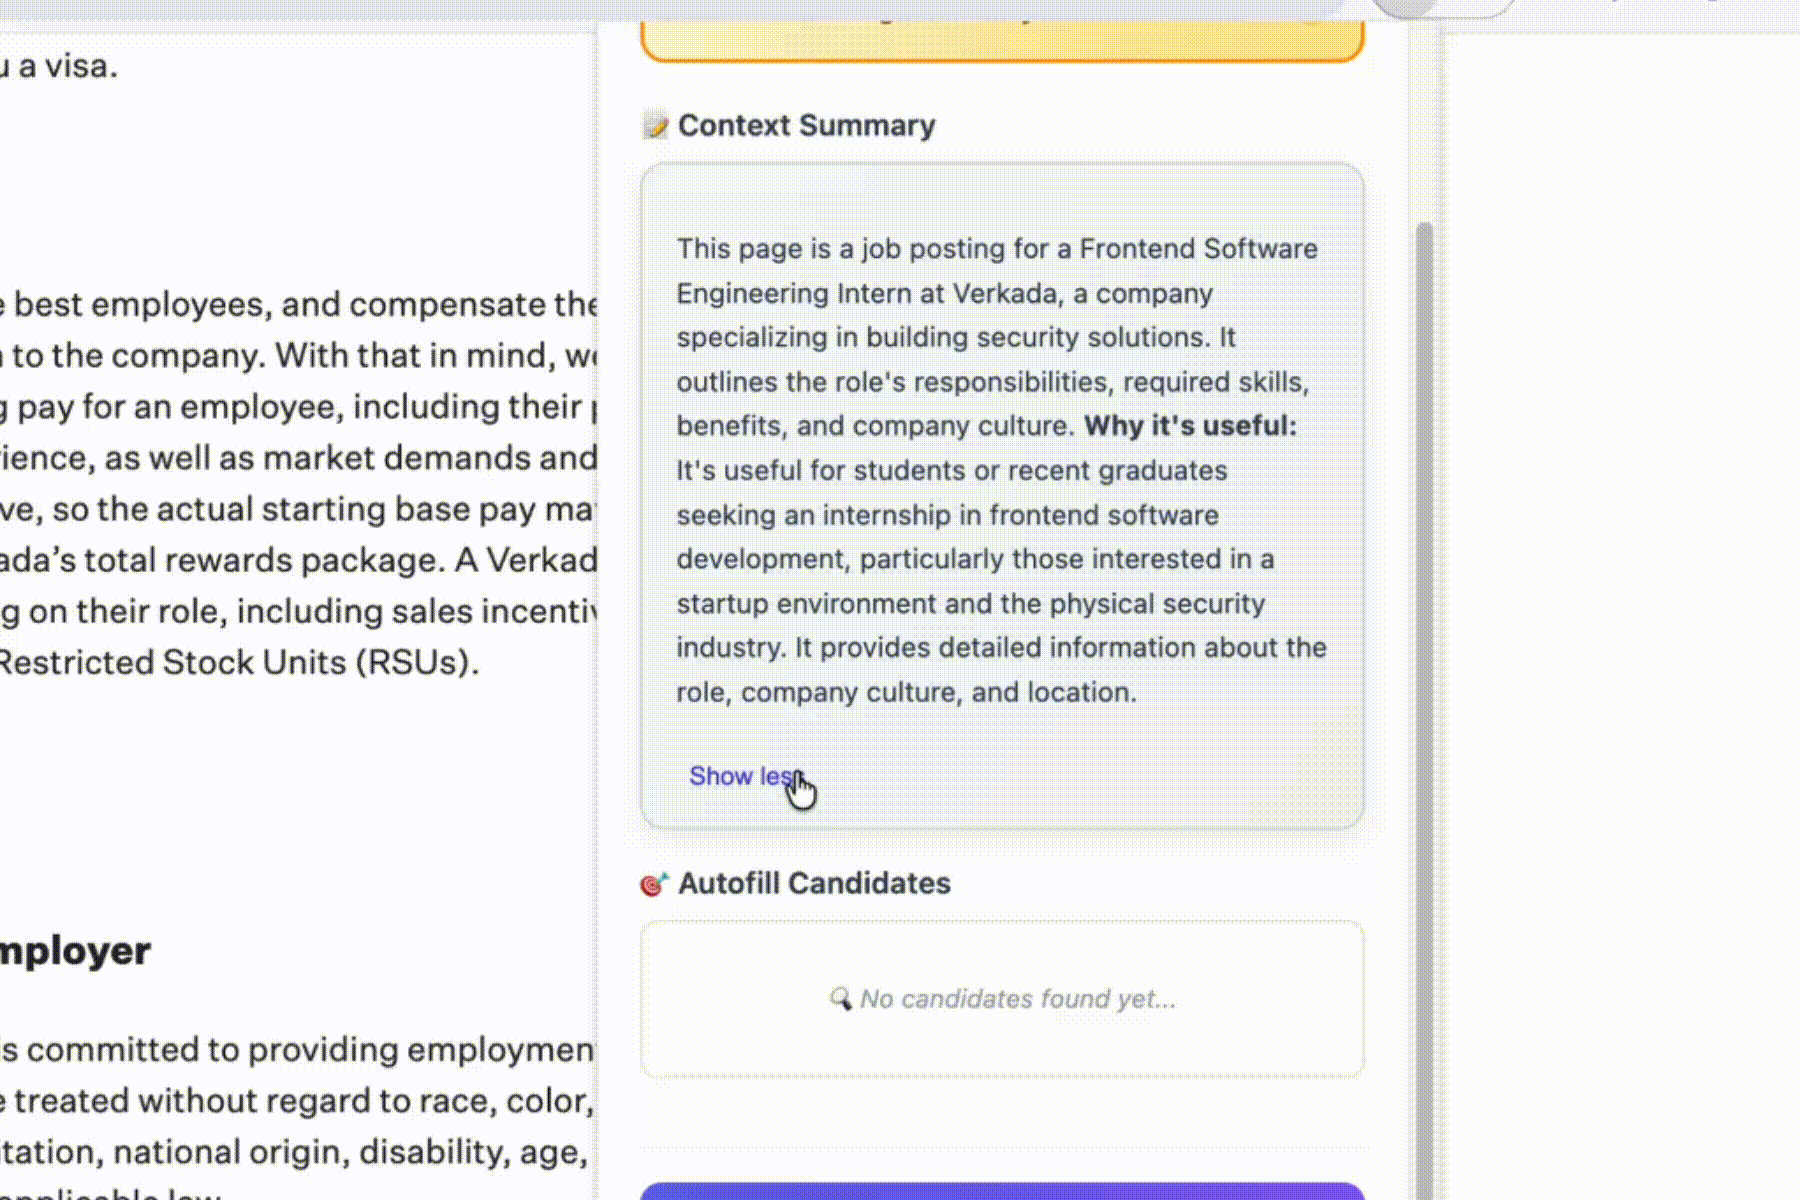Click the magnifying glass icon in candidates box
Image resolution: width=1800 pixels, height=1200 pixels.
tap(840, 998)
